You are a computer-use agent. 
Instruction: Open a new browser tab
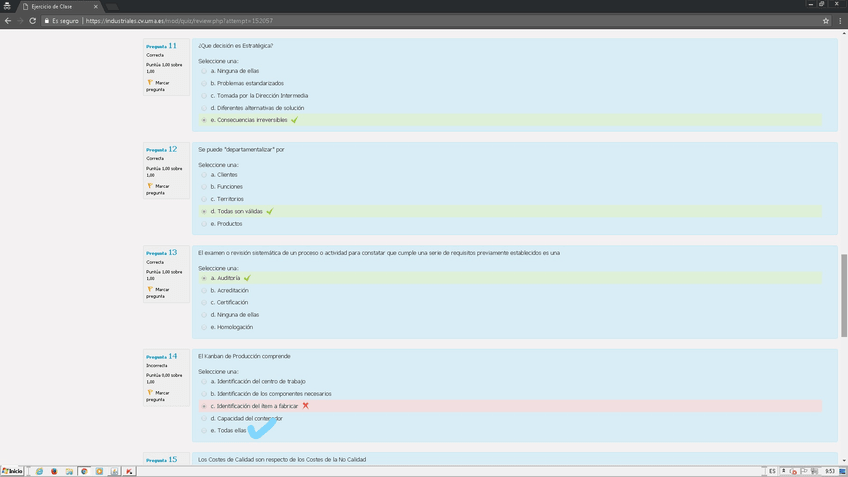112,7
